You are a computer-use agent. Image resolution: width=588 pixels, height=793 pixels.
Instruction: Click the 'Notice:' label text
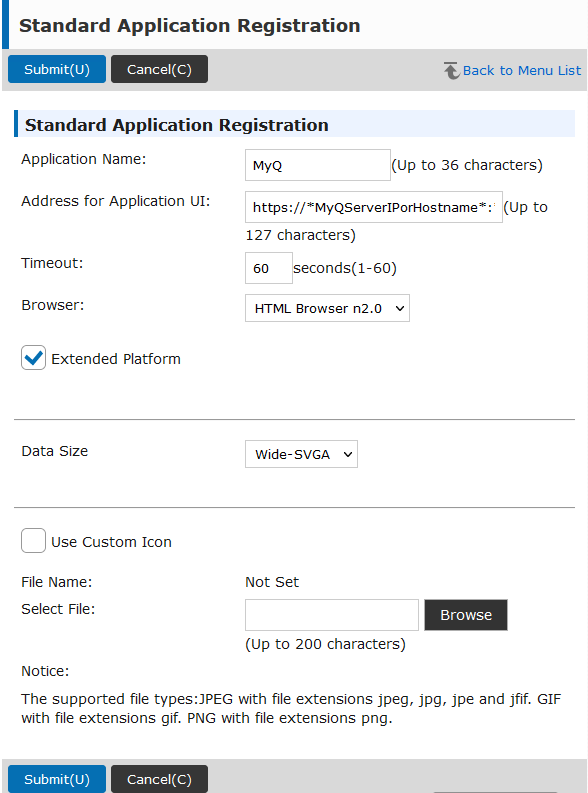[x=45, y=671]
